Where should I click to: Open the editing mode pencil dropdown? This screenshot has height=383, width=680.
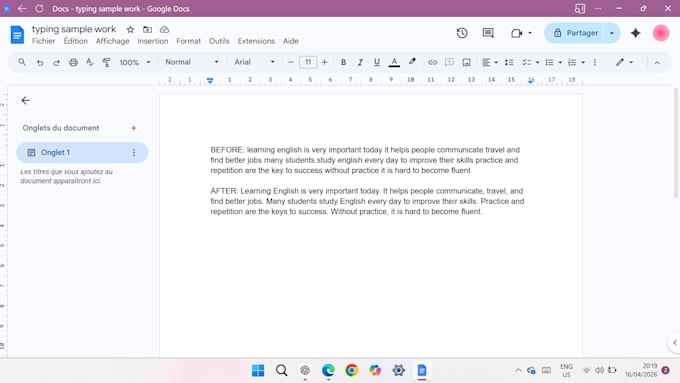coord(624,62)
